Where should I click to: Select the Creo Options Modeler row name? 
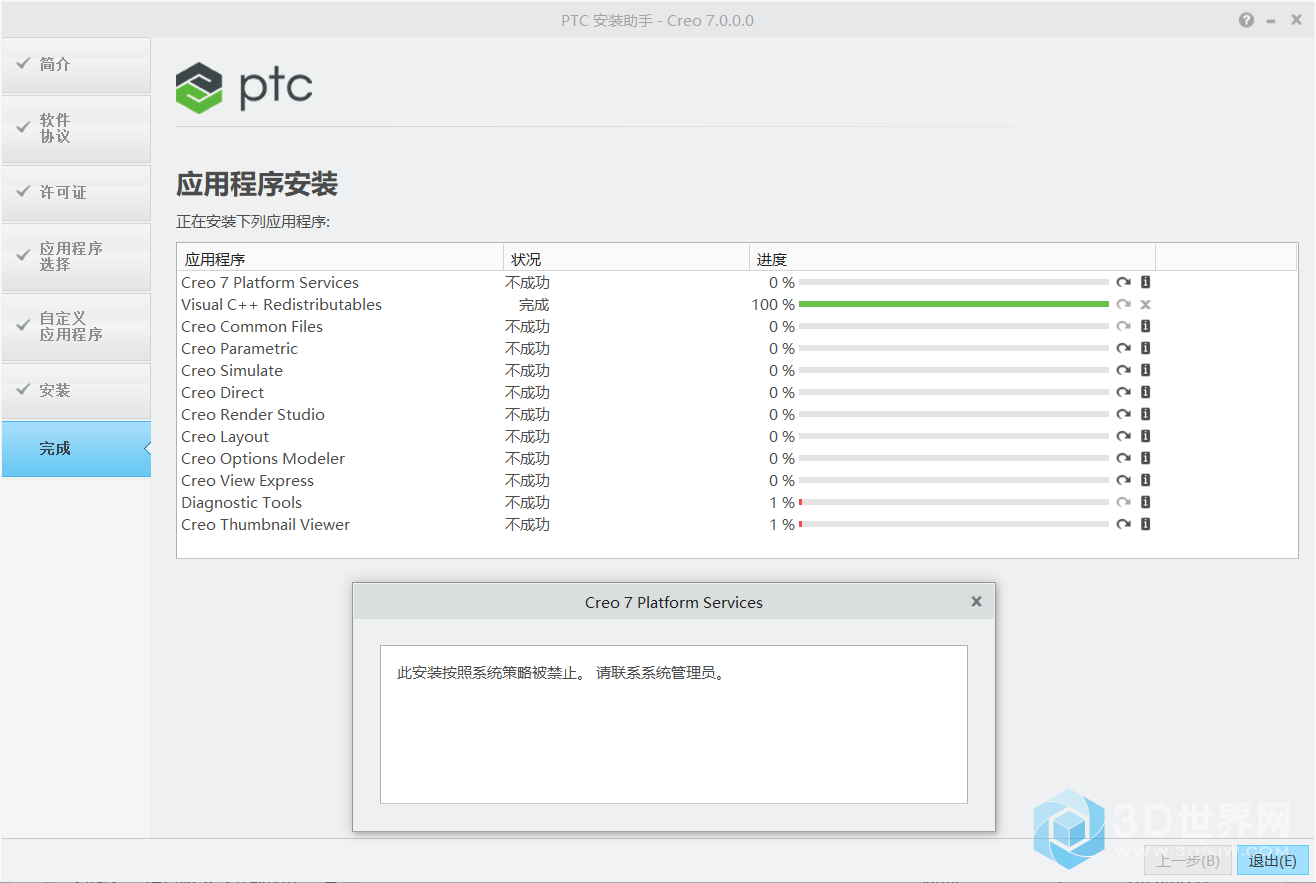[263, 459]
